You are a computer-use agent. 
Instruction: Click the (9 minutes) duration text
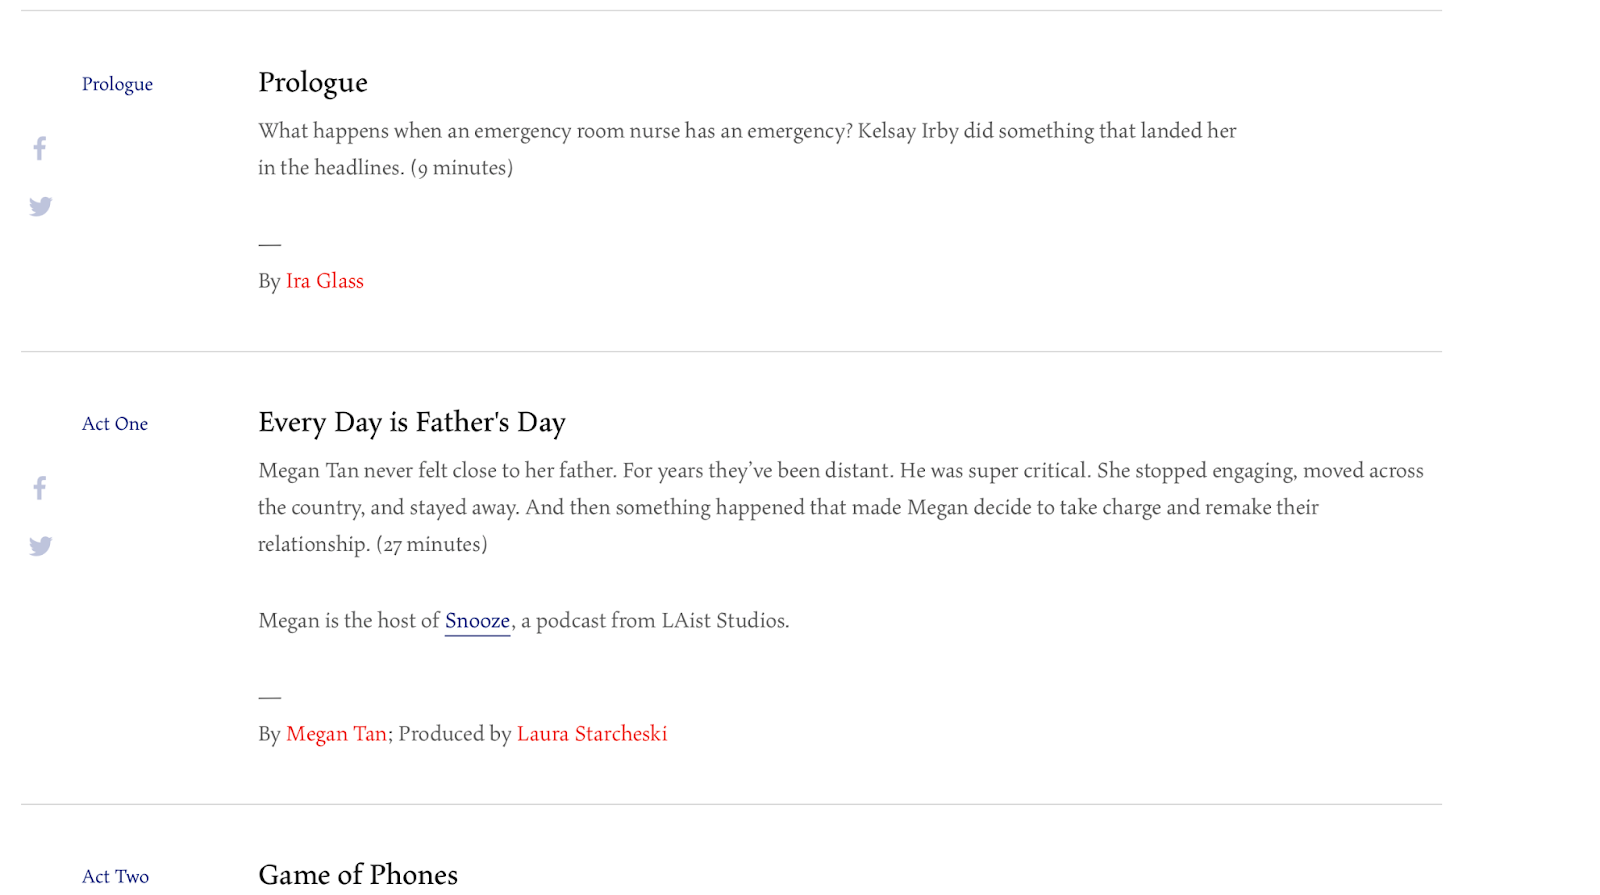pyautogui.click(x=462, y=167)
